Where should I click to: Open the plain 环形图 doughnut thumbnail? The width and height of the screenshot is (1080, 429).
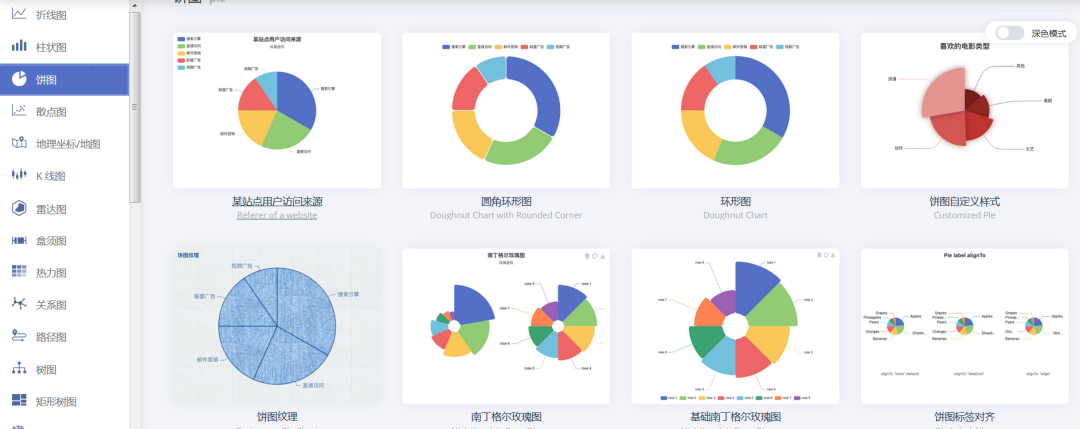[x=735, y=110]
